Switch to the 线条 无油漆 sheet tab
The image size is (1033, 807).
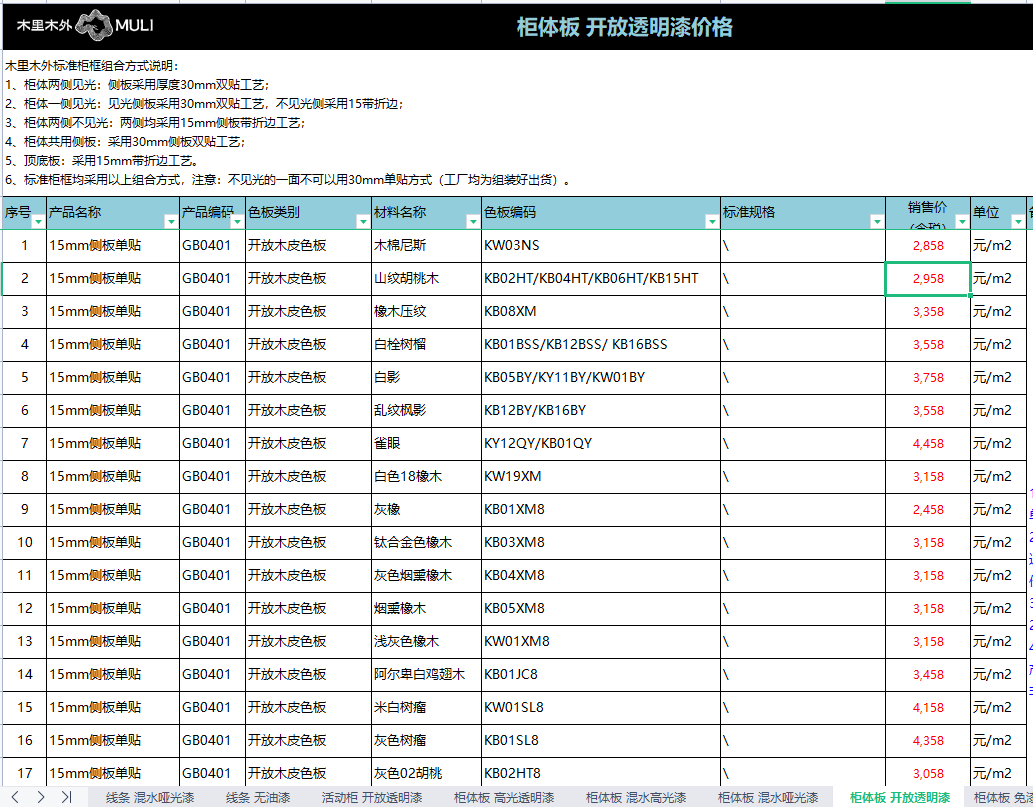point(256,798)
